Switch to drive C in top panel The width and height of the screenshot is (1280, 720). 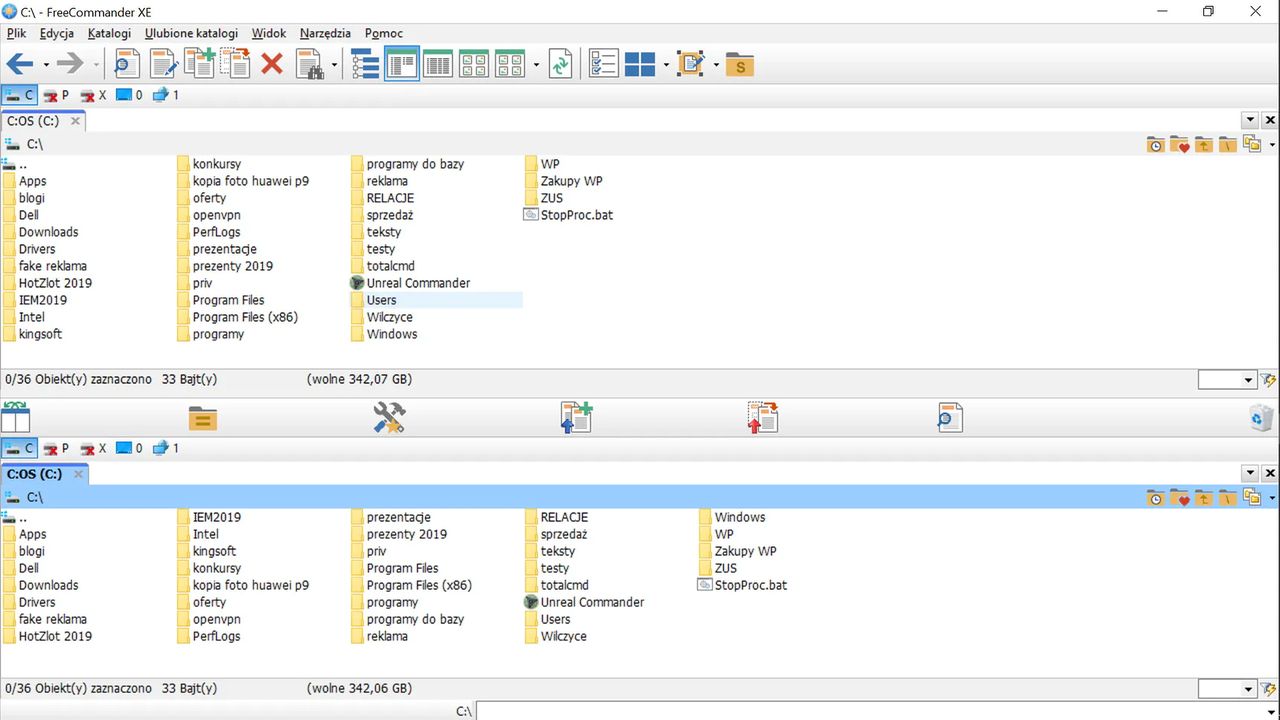click(x=19, y=95)
